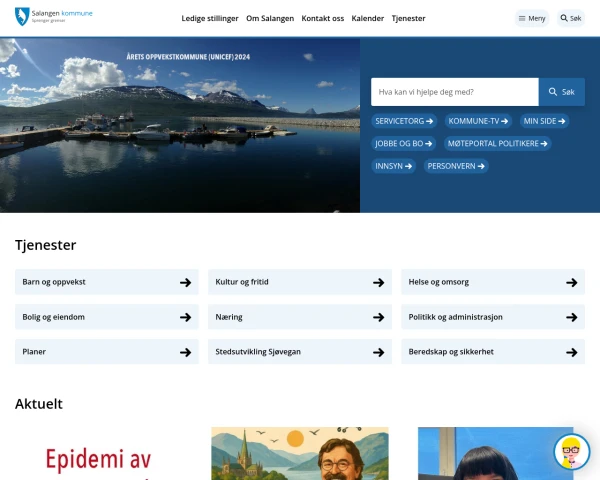This screenshot has width=600, height=480.
Task: Click the arrow beside Beredskap og sikkerhet
Action: coord(571,352)
